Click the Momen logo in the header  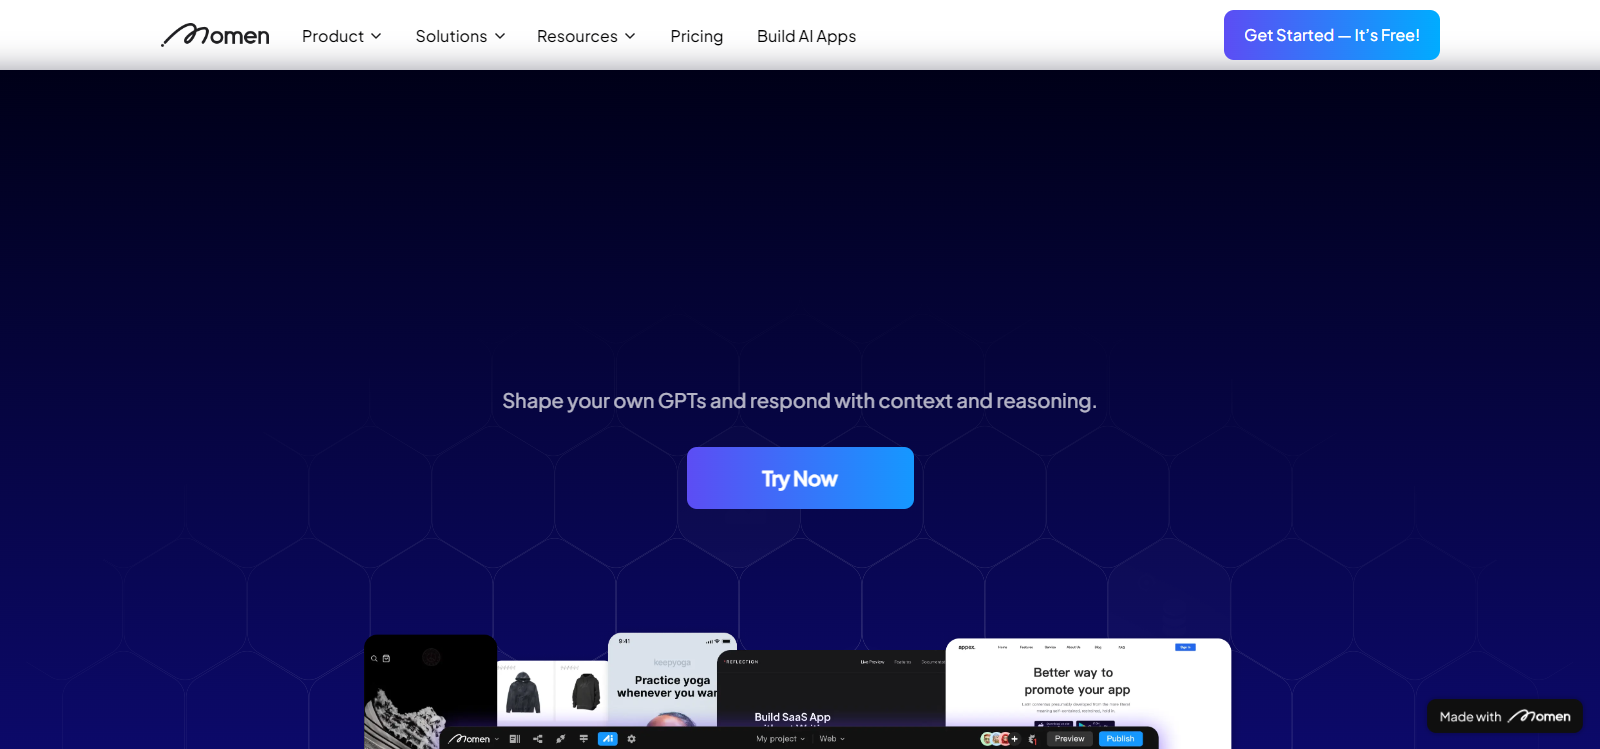point(215,35)
